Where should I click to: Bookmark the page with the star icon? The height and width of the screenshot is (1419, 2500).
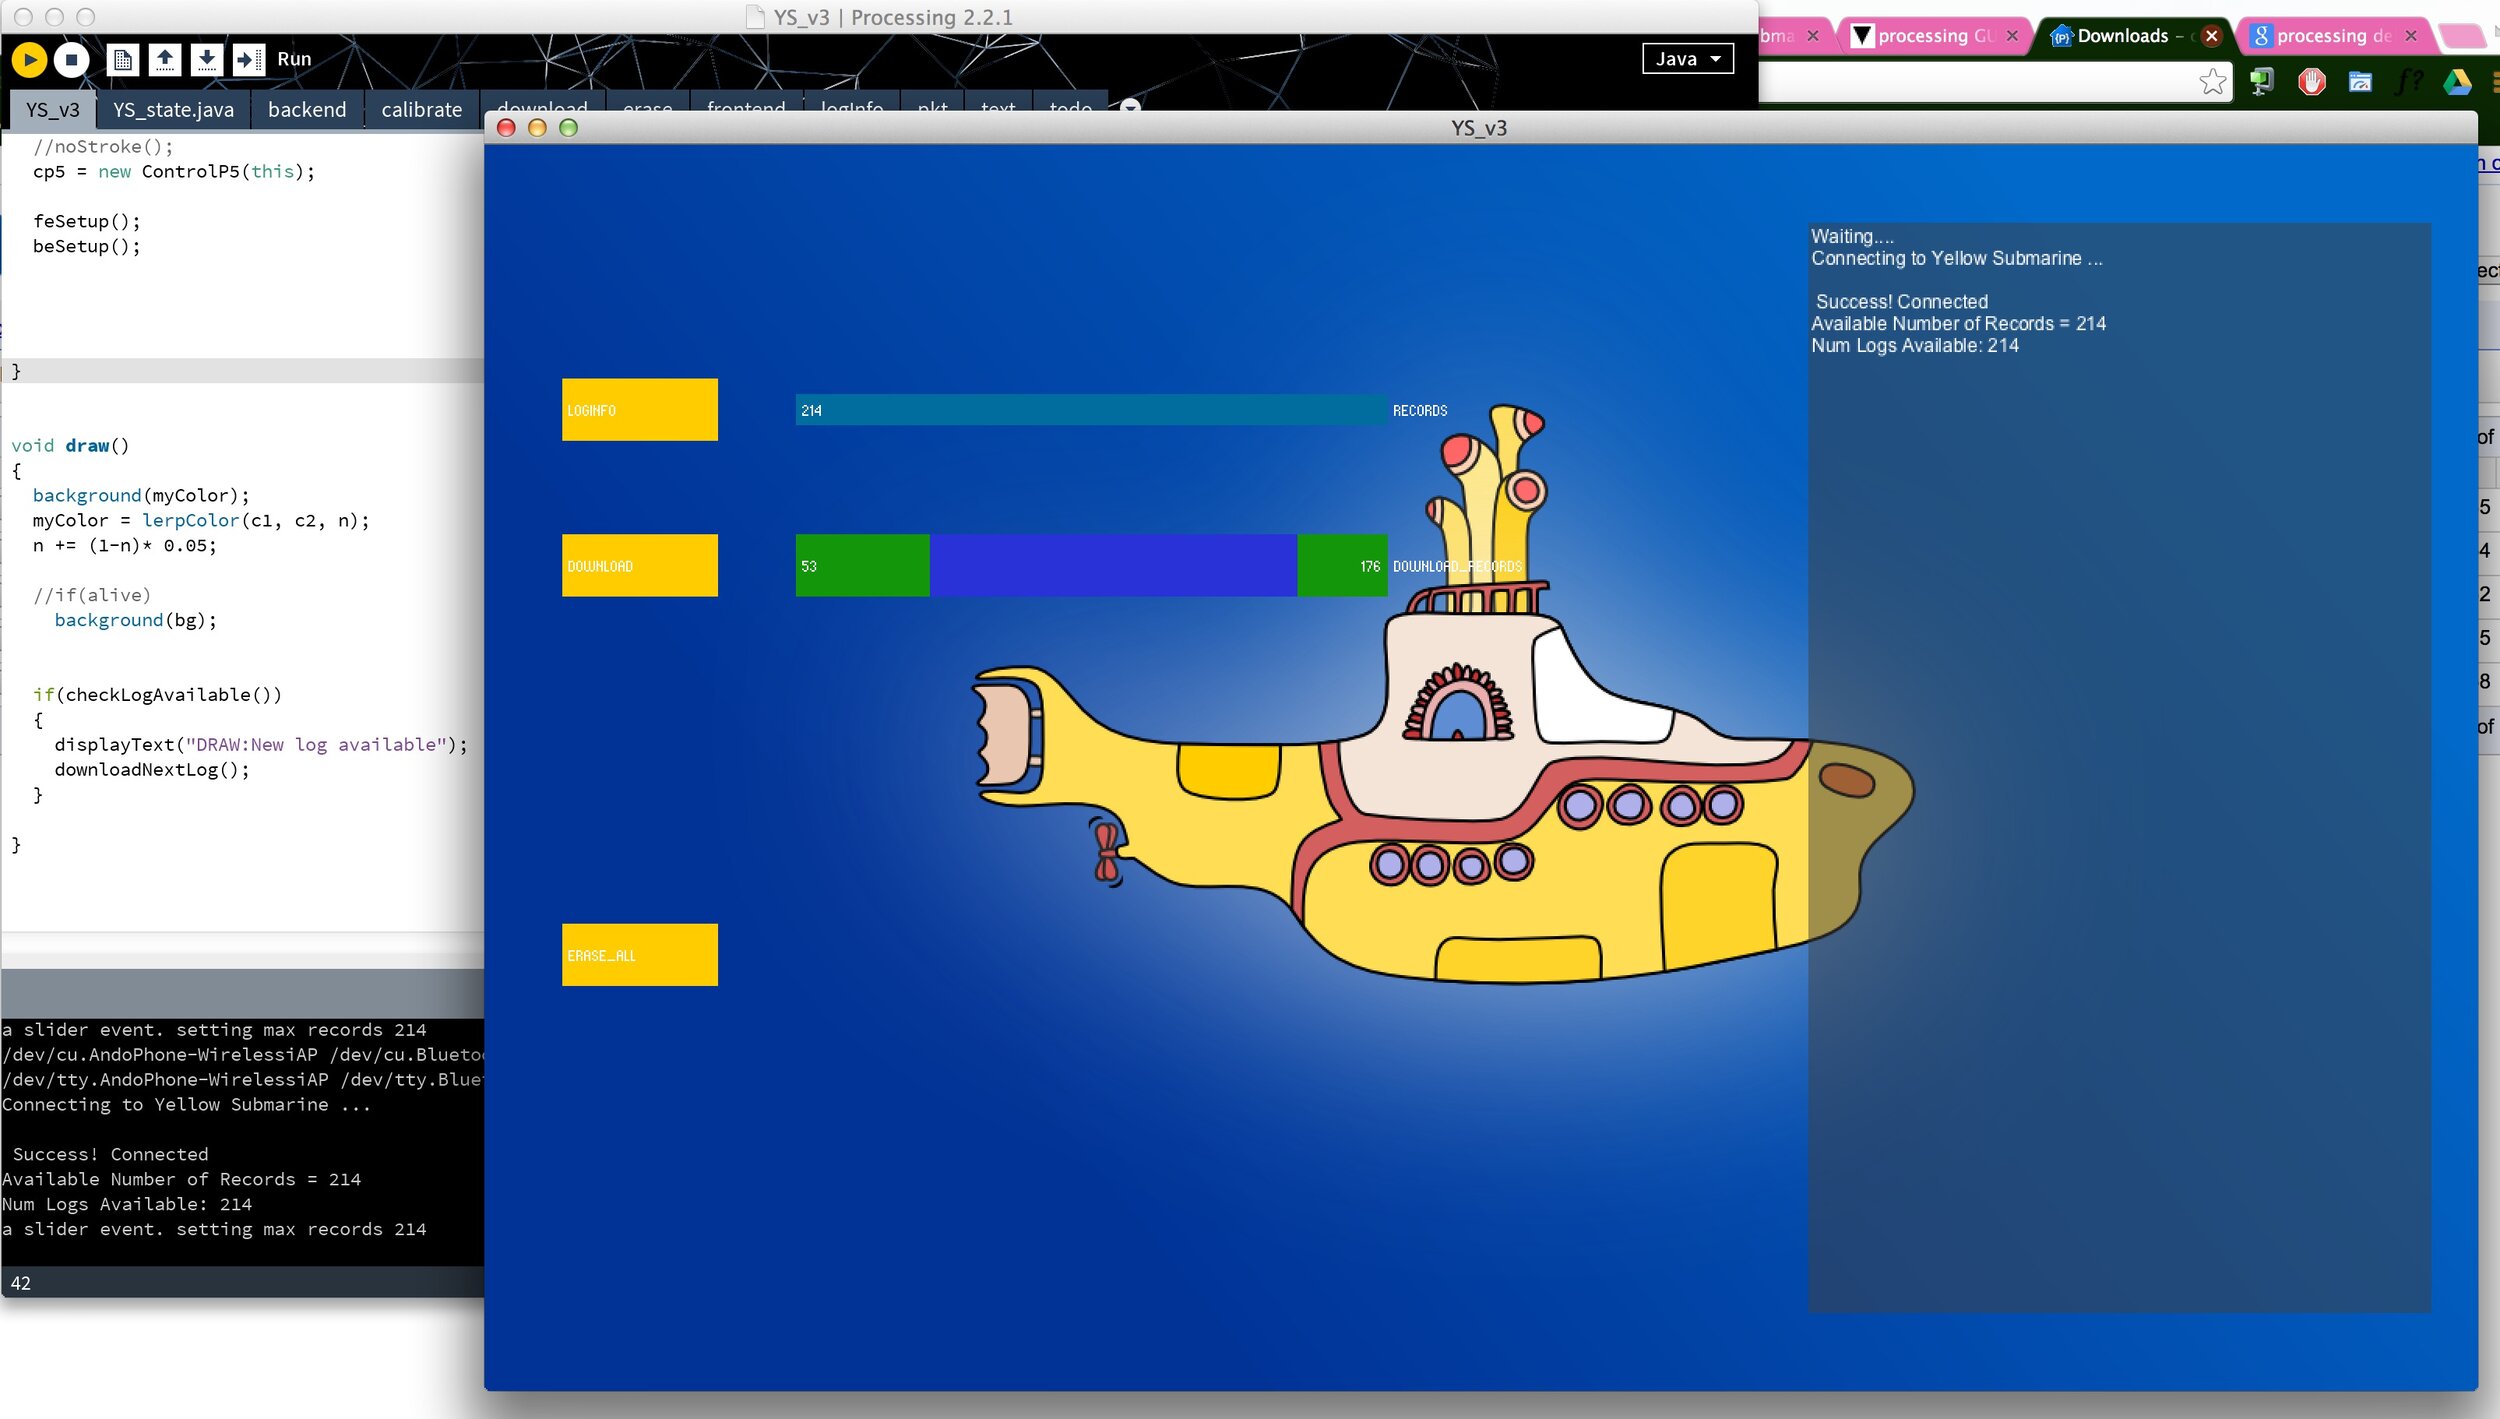coord(2213,82)
